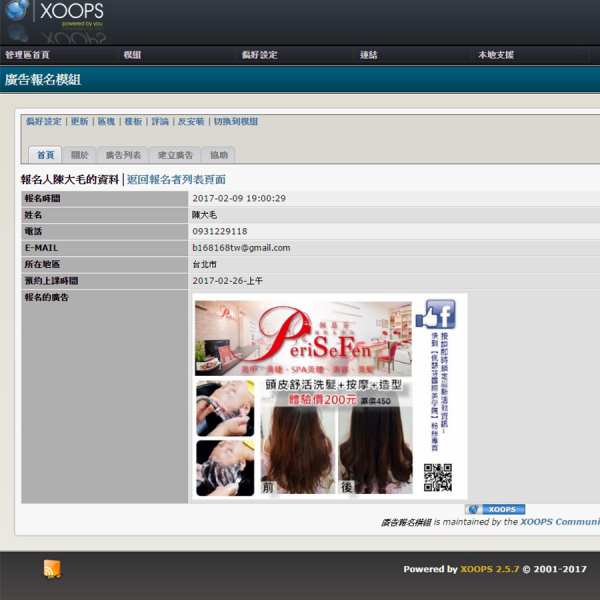This screenshot has width=600, height=600.
Task: Click the E-MAIL row label
Action: coord(41,248)
